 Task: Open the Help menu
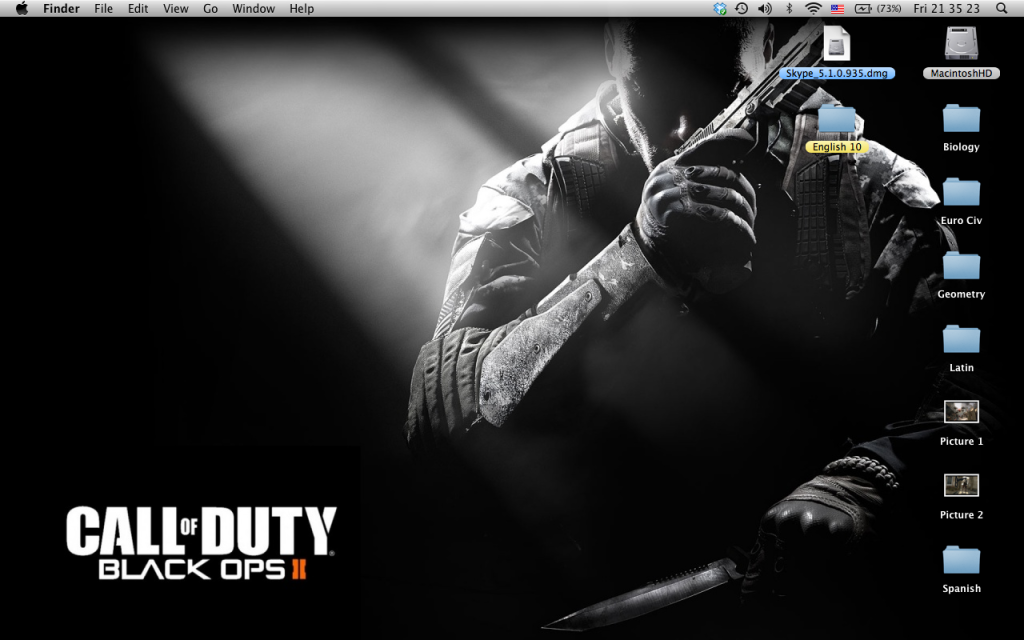click(x=302, y=8)
